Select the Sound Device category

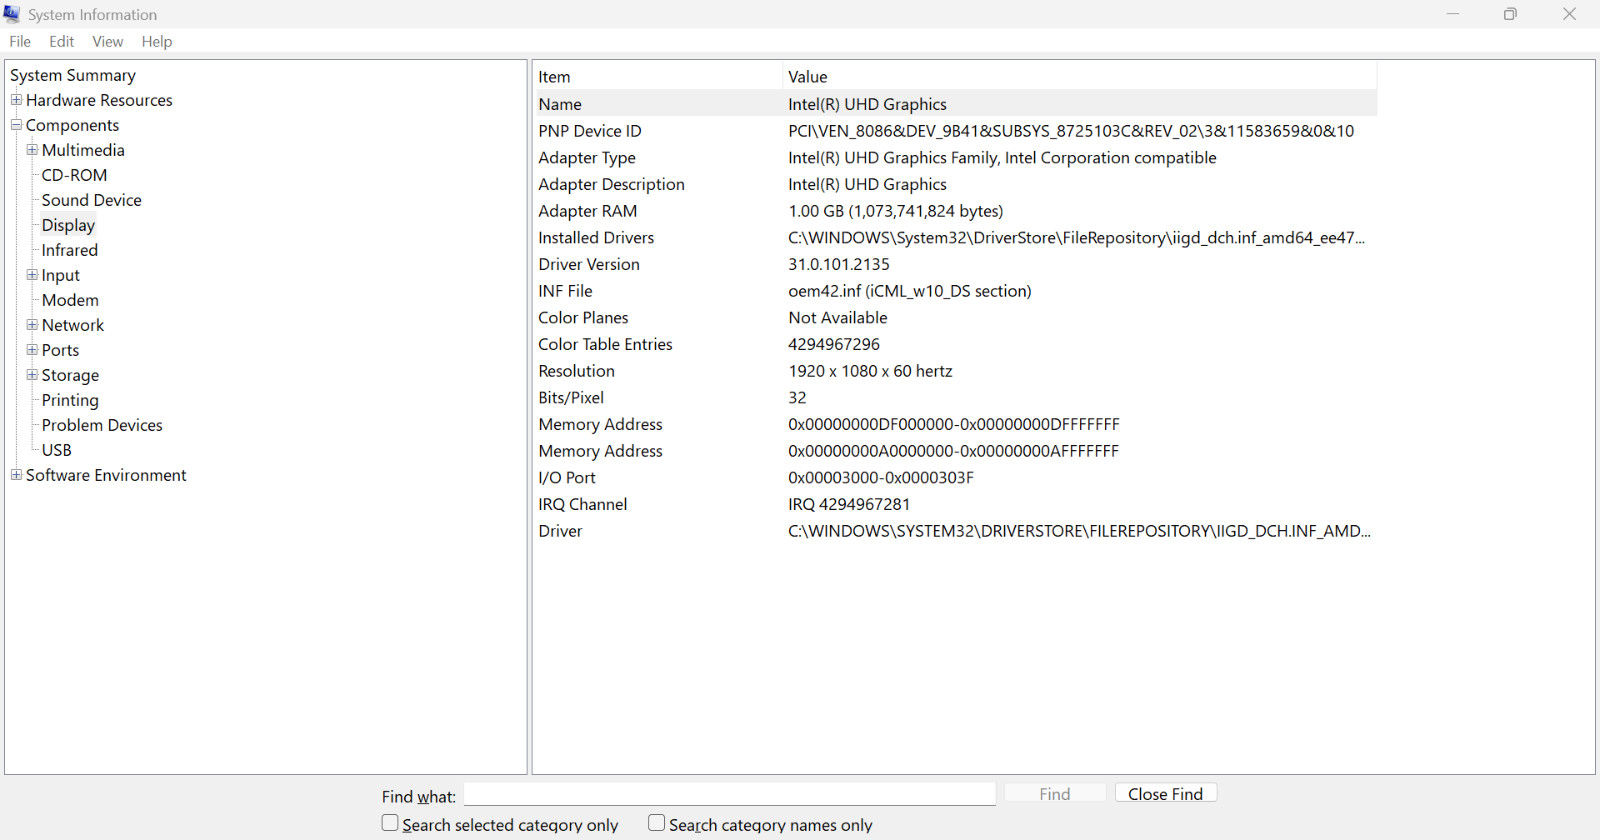tap(92, 200)
